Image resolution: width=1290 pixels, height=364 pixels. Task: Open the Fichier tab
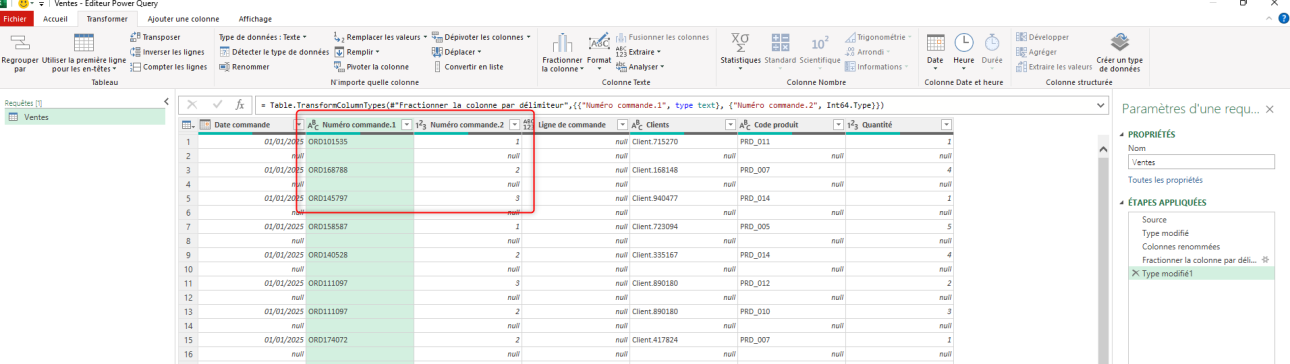click(x=16, y=18)
